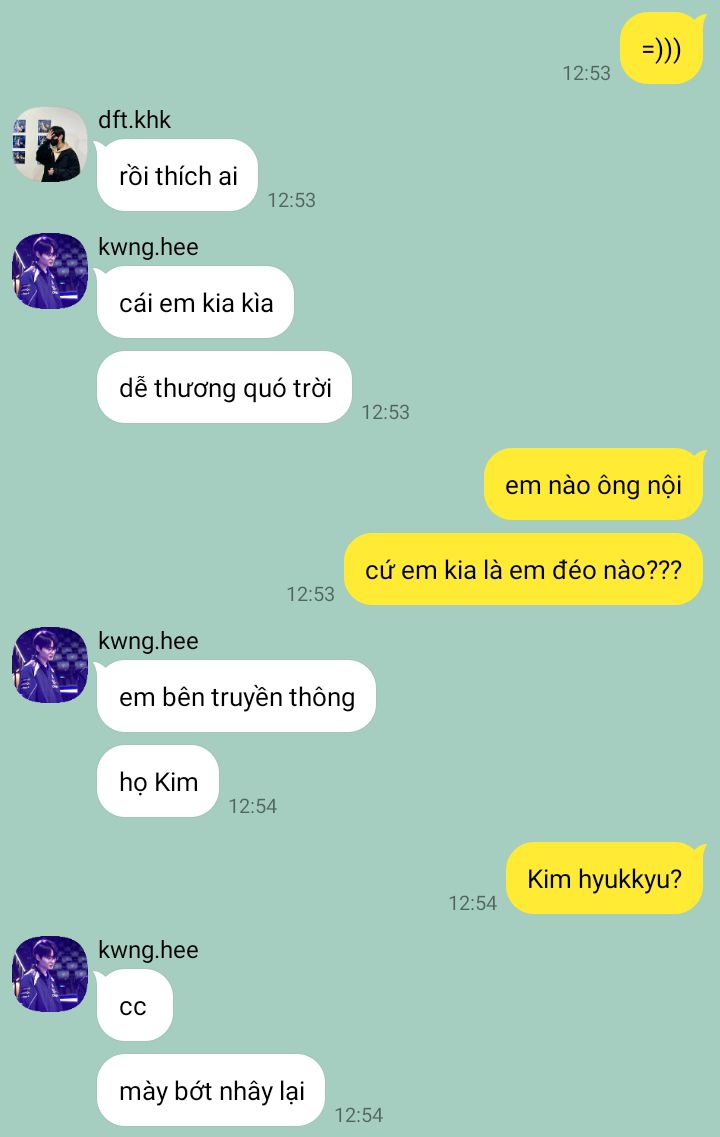Select the 'cc' message bubble
The width and height of the screenshot is (720, 1137).
(x=135, y=1005)
